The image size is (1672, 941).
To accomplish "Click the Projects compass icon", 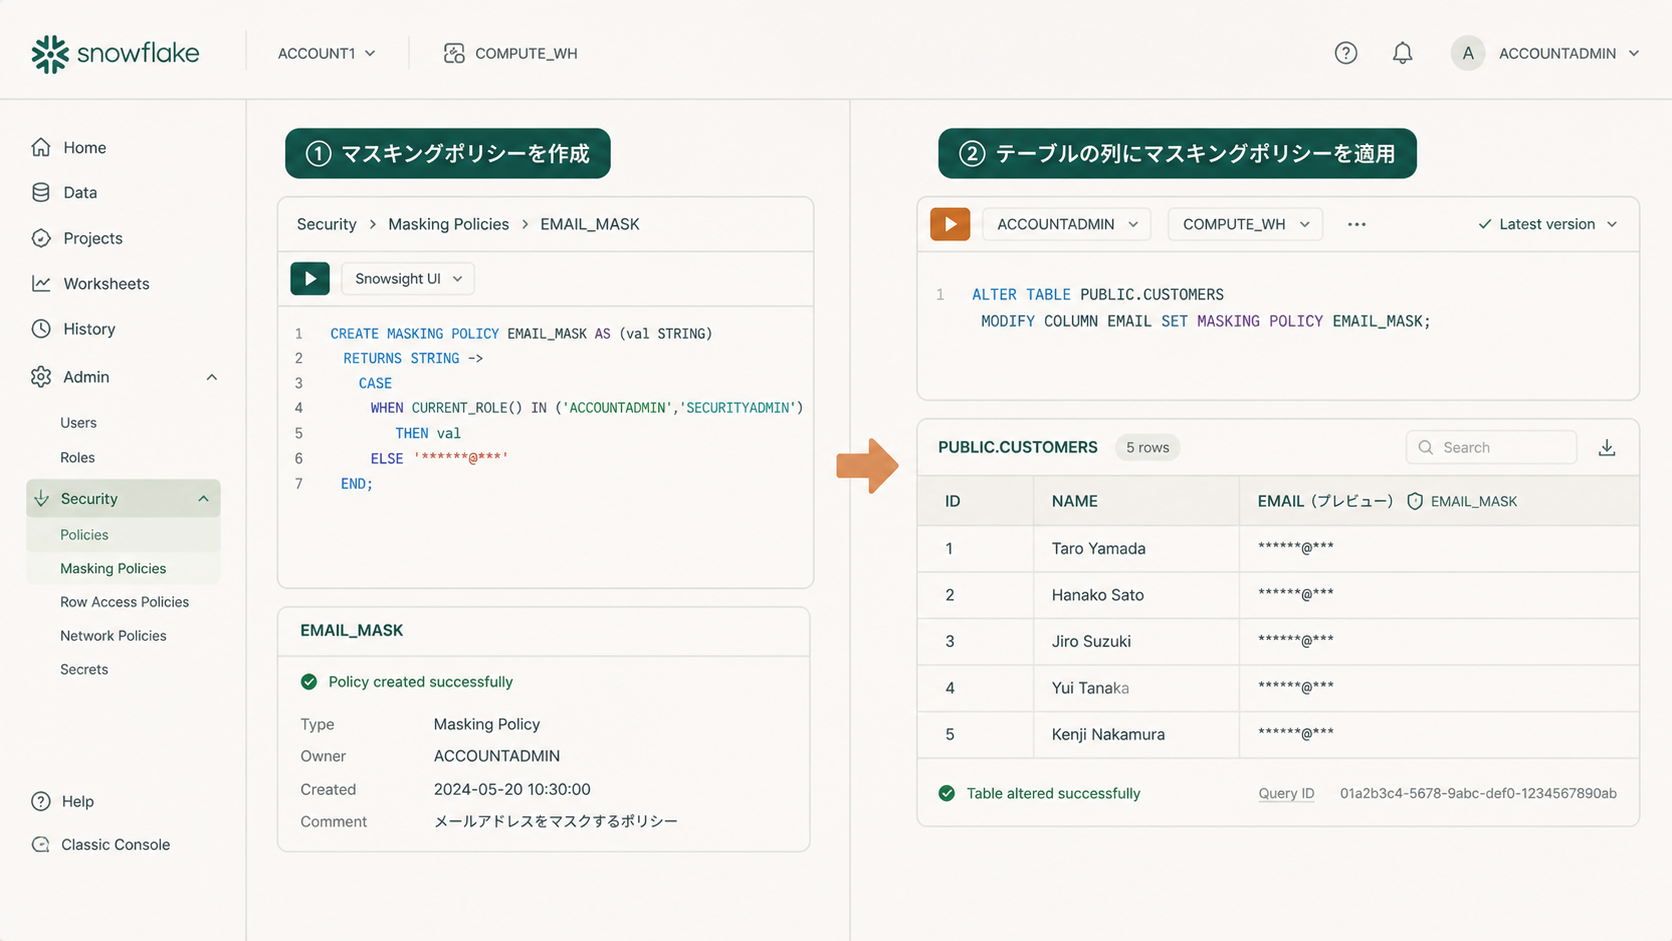I will tap(41, 238).
